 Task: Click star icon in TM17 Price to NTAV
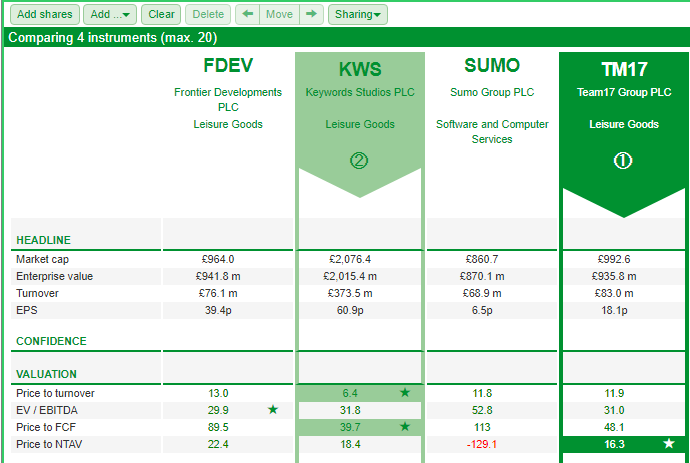[669, 443]
